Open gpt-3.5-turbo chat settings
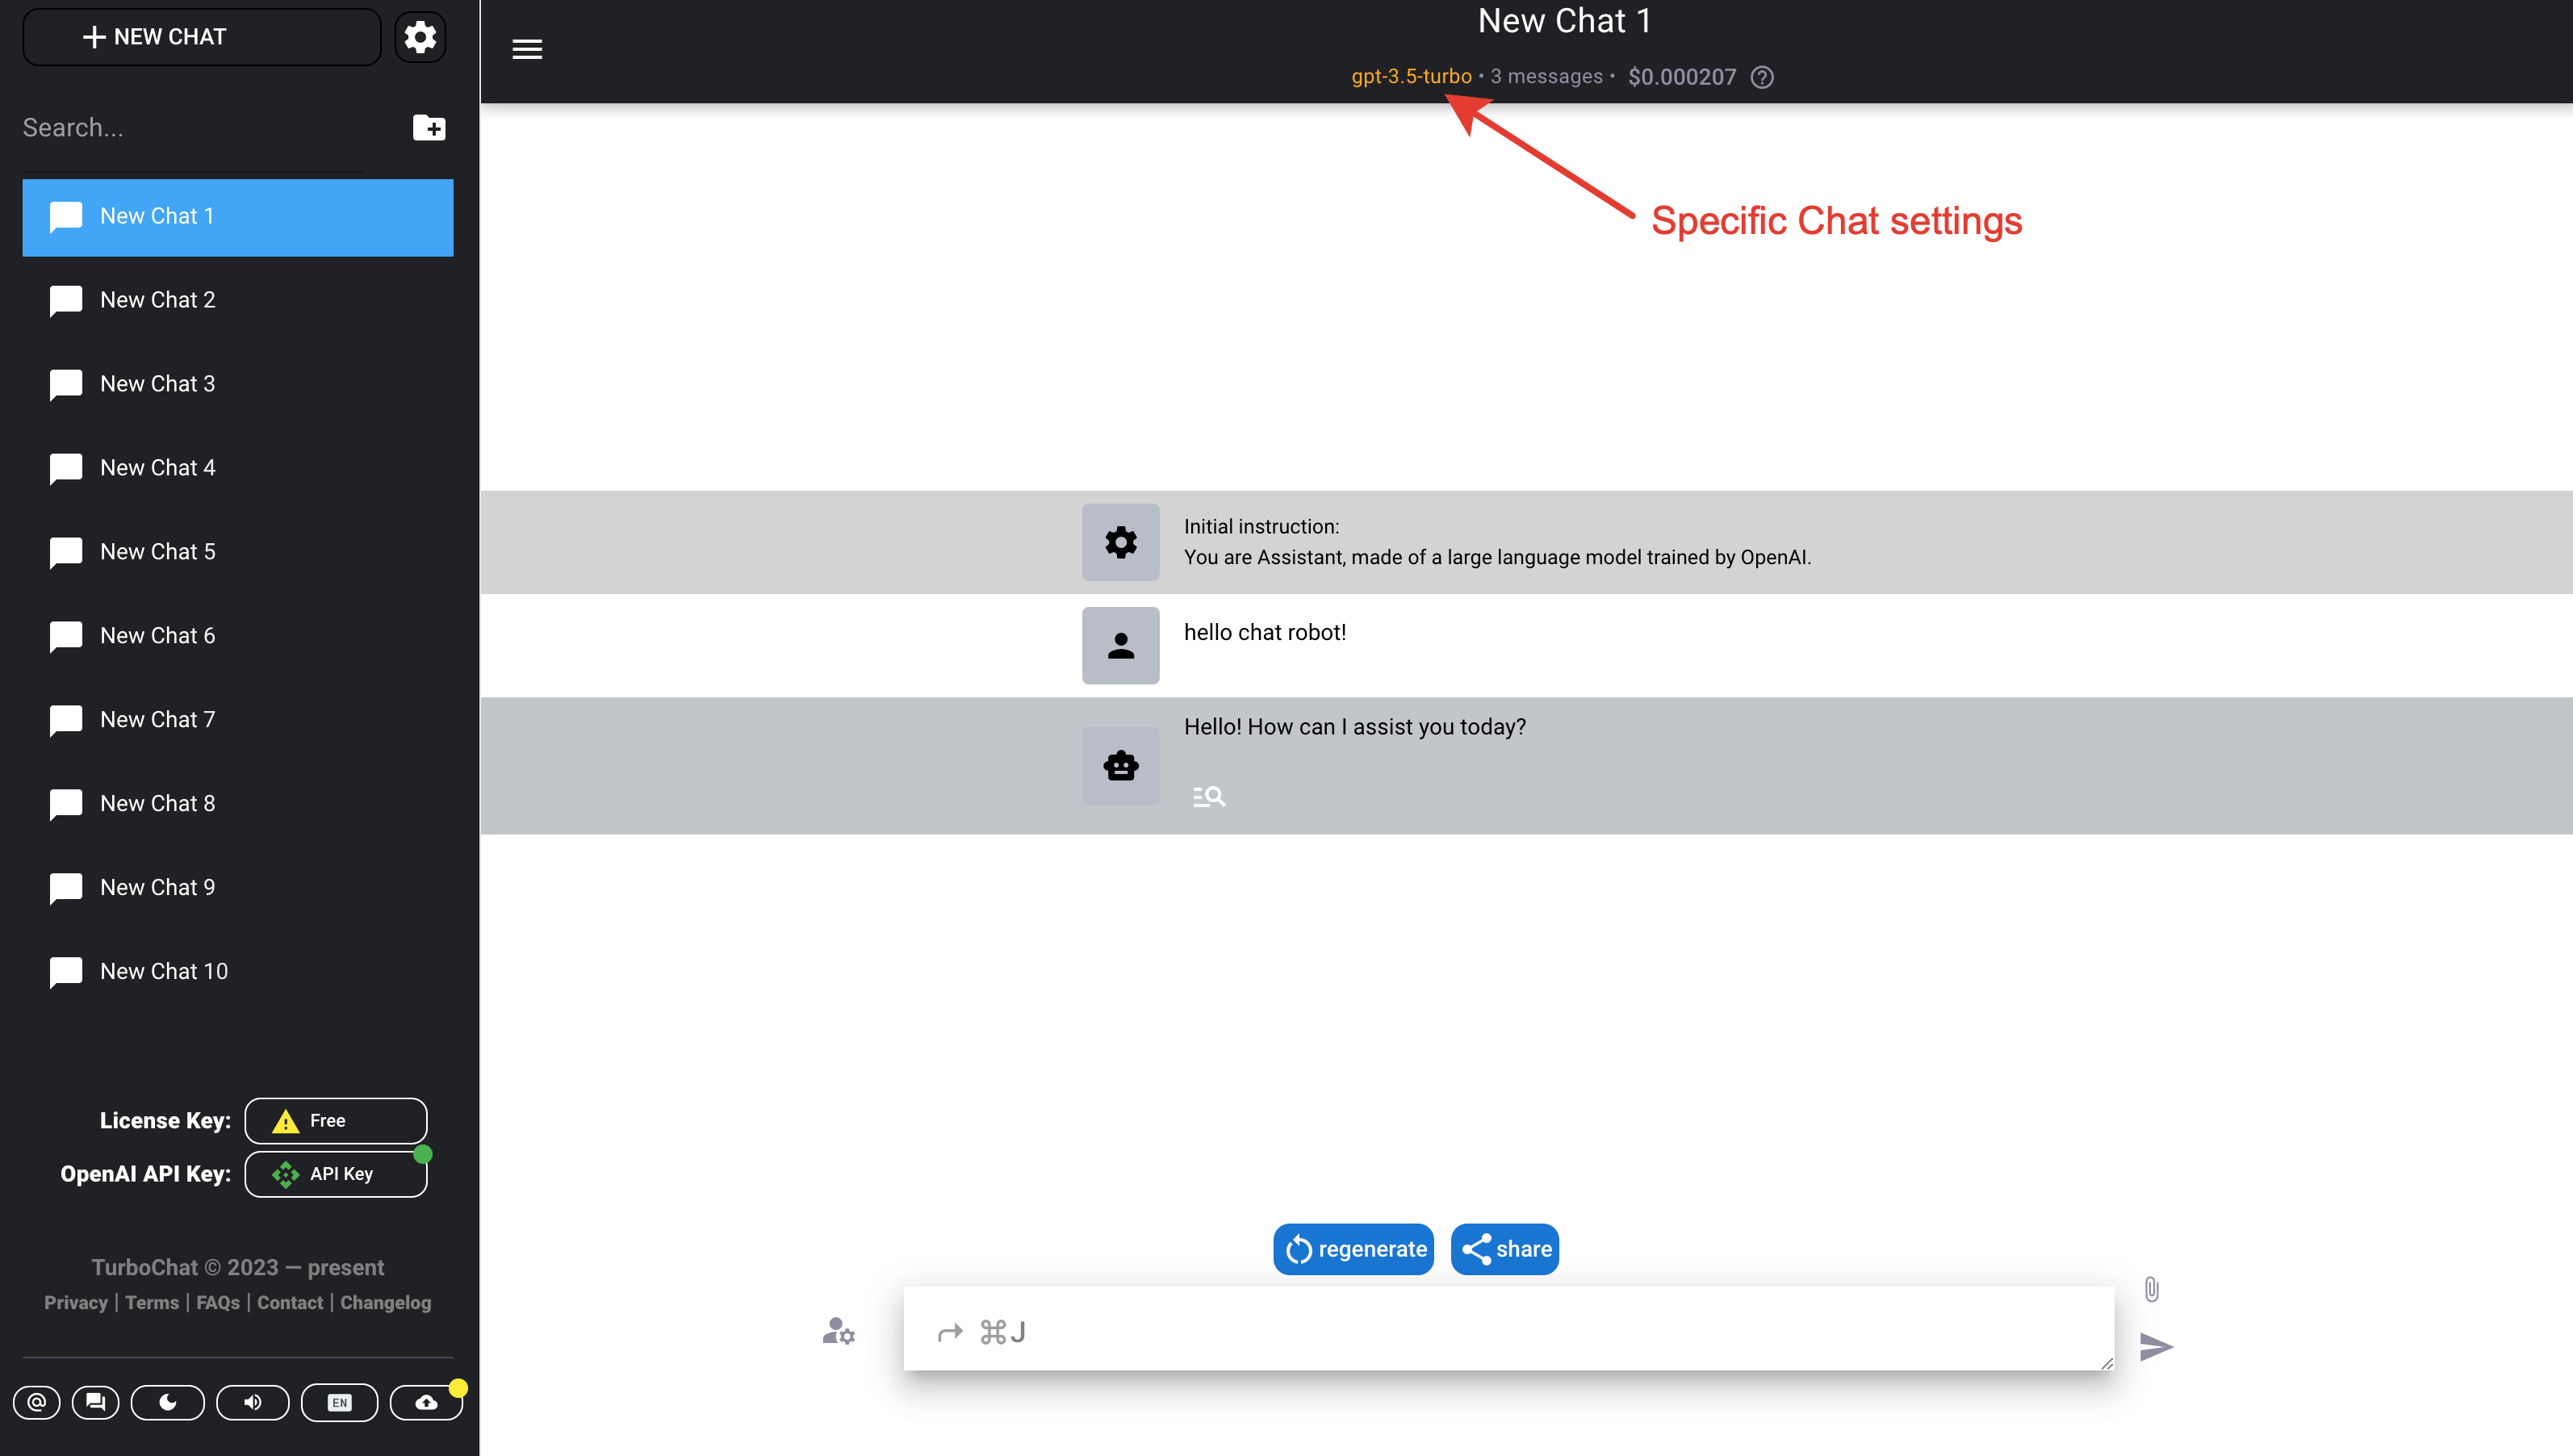 click(1411, 76)
